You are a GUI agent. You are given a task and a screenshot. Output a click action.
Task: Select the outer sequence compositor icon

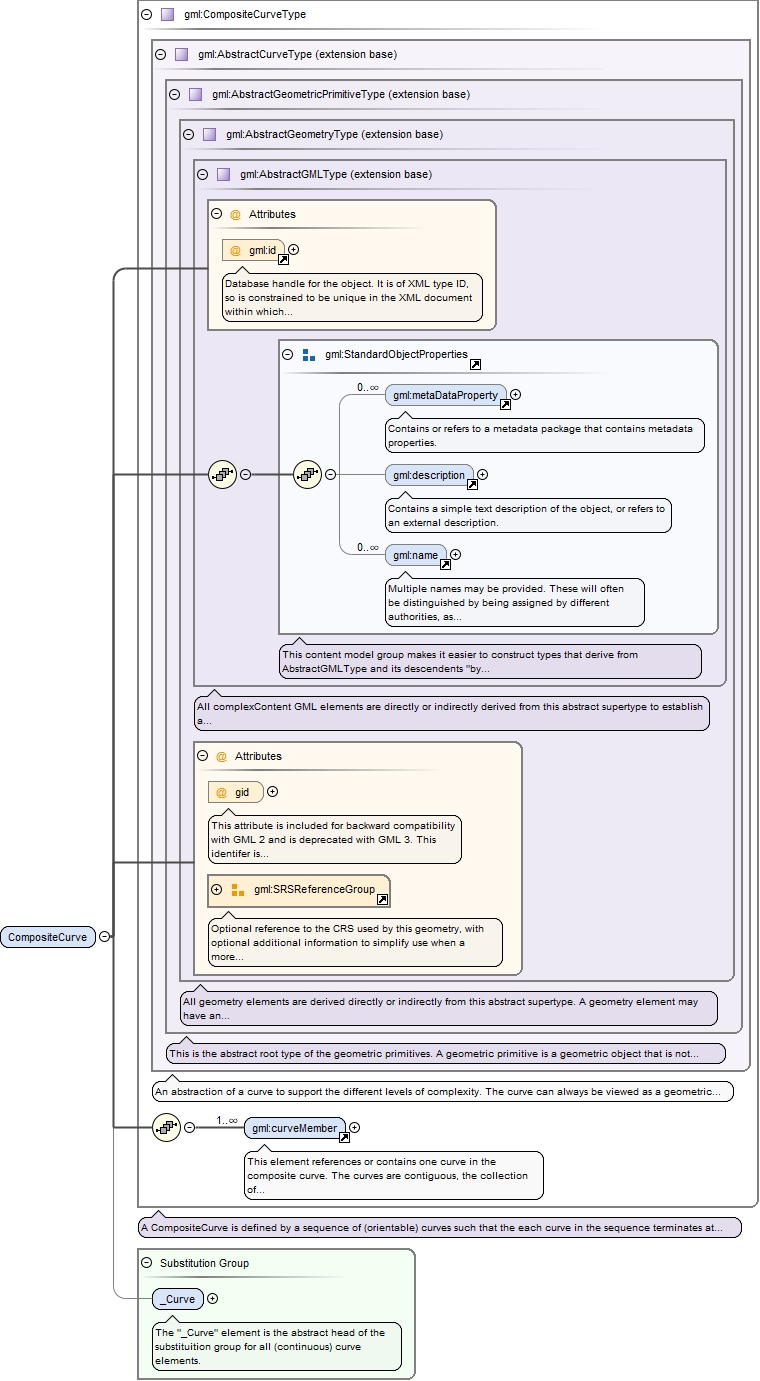click(x=222, y=475)
